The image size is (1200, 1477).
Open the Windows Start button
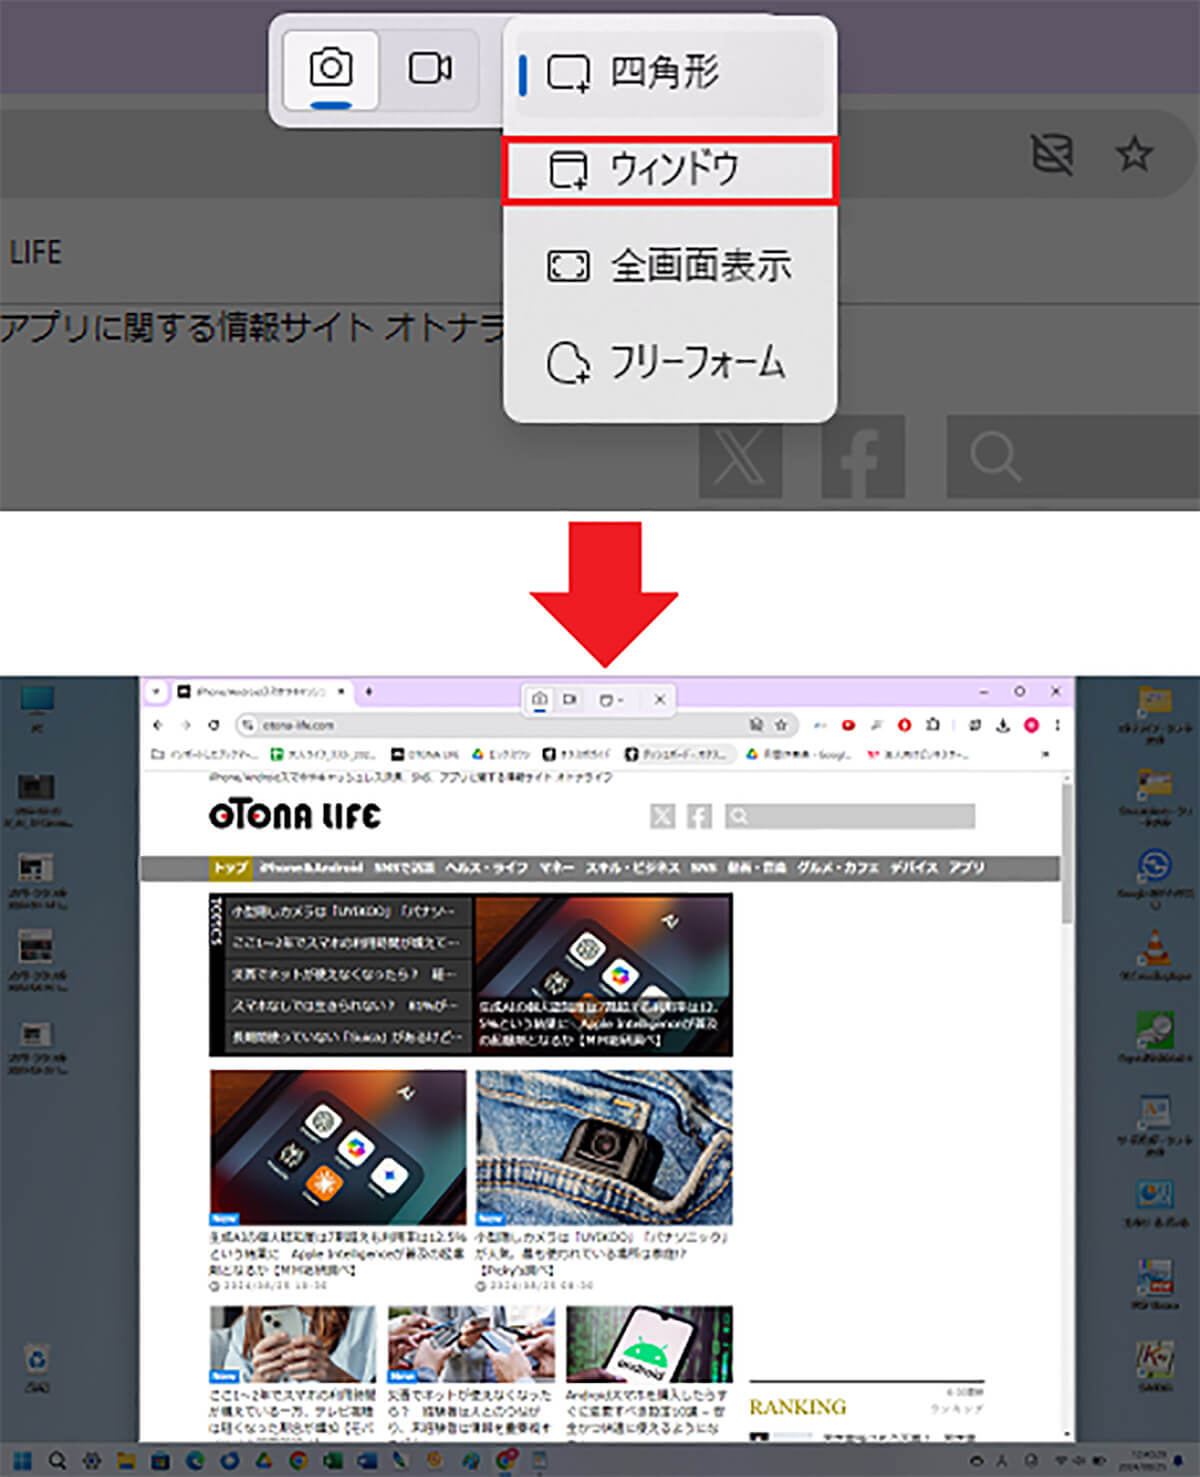coord(22,1460)
